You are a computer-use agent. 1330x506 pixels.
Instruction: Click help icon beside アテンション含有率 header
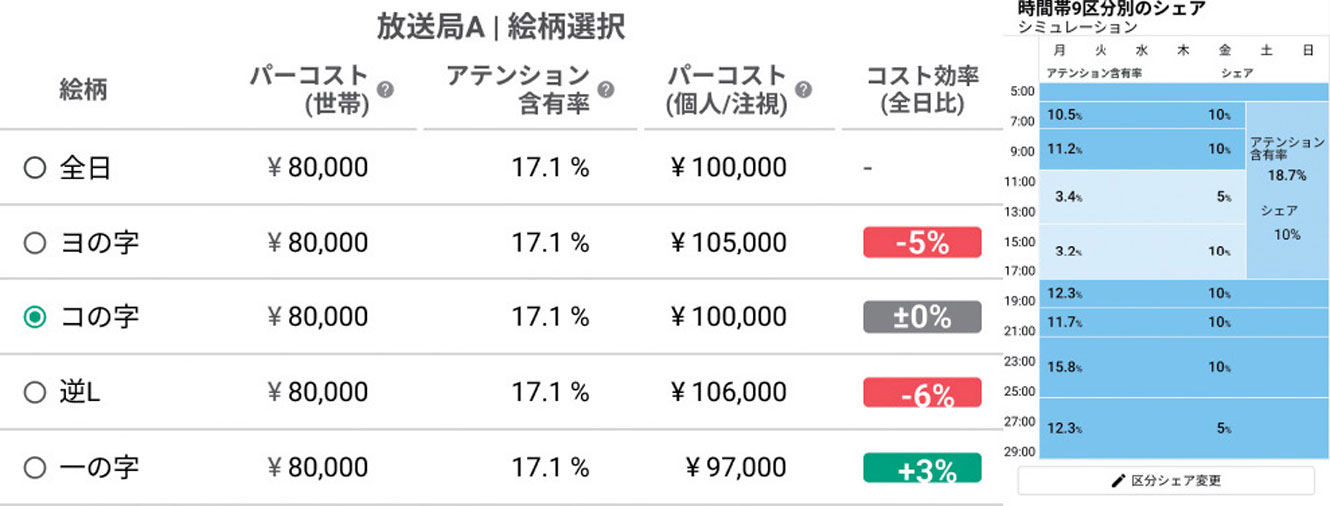(605, 89)
